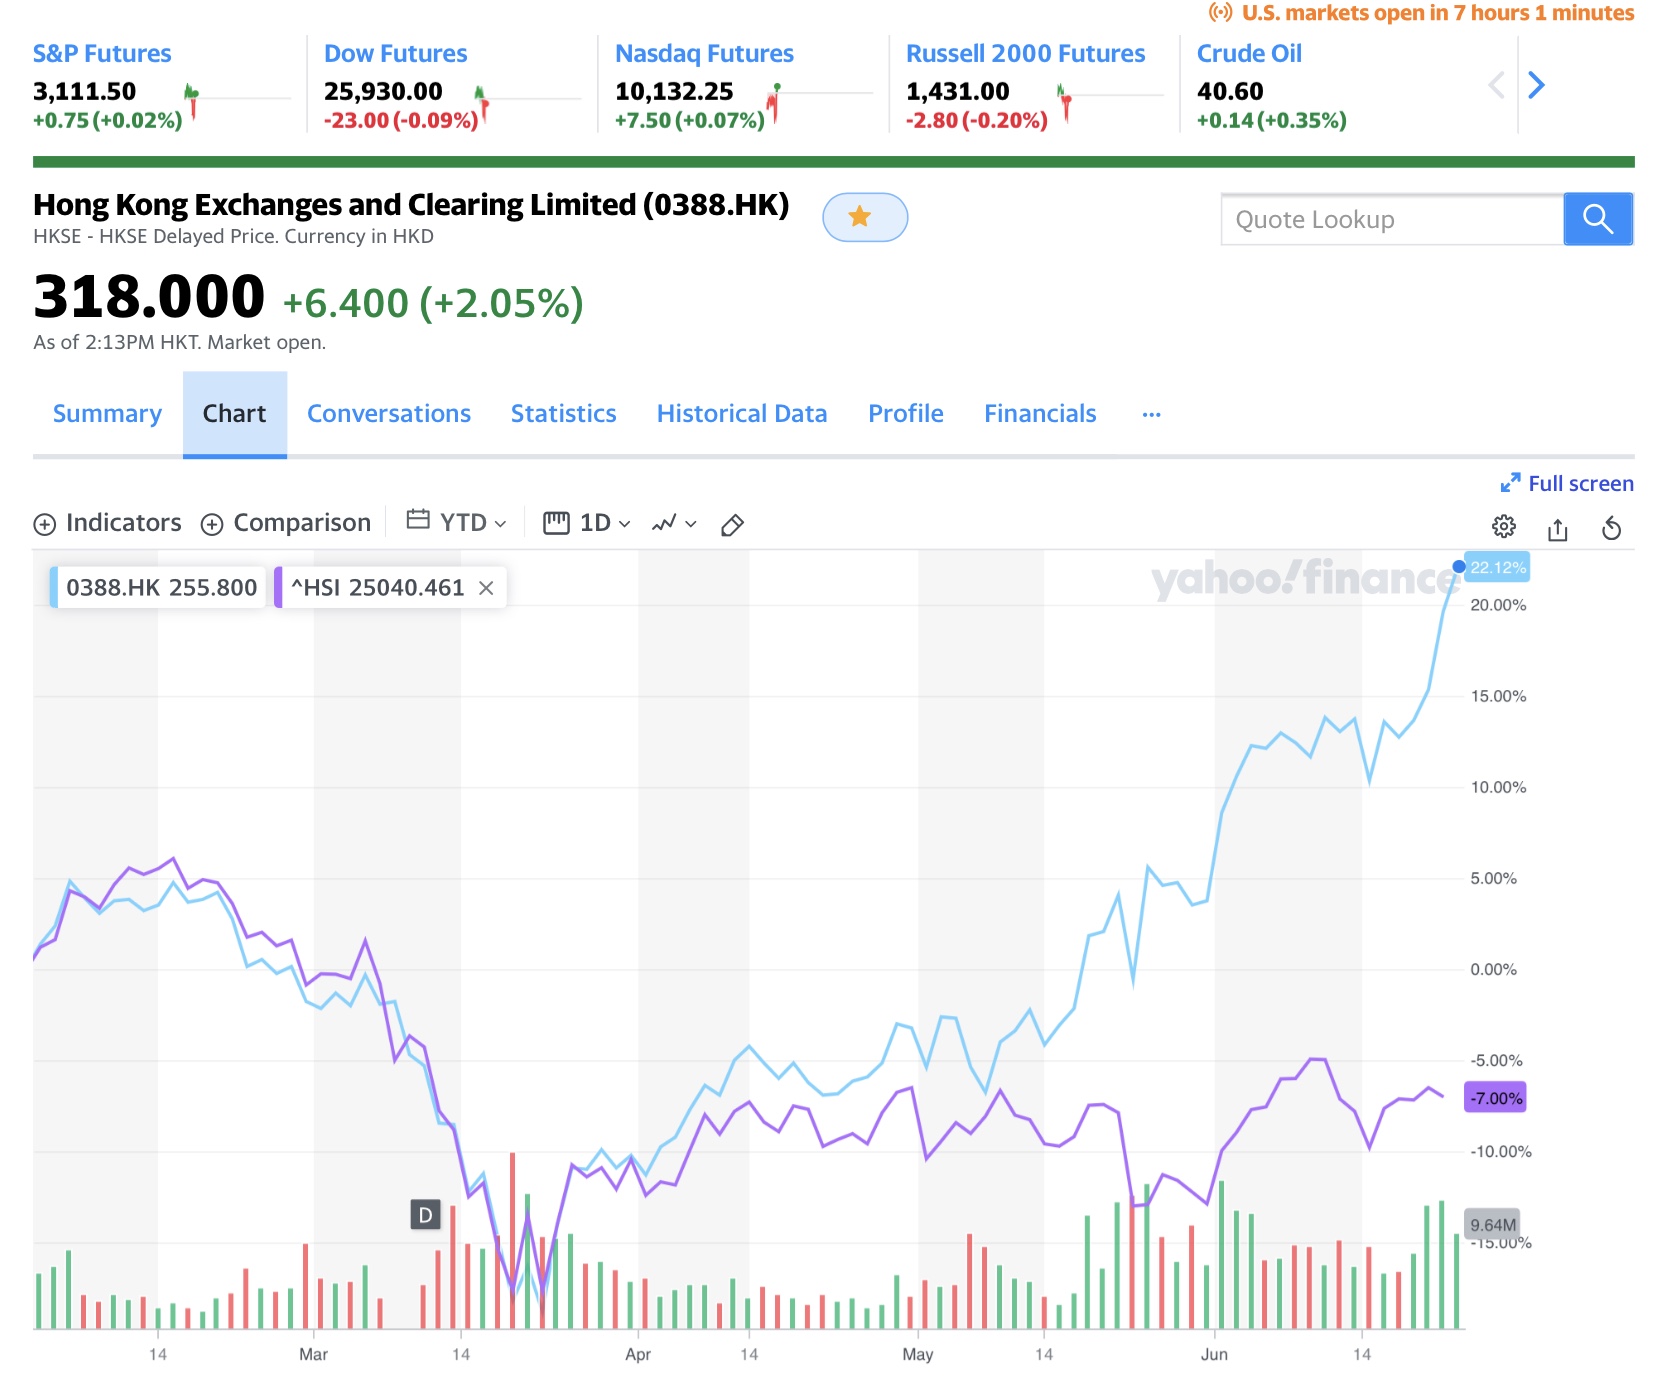Image resolution: width=1668 pixels, height=1393 pixels.
Task: Click the share chart icon
Action: pos(1557,529)
